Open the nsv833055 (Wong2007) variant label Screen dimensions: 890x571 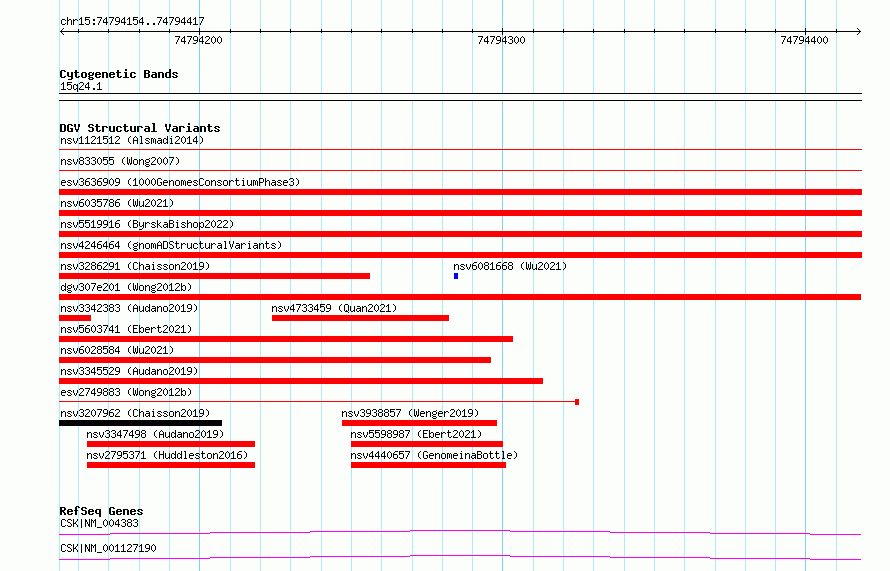120,161
